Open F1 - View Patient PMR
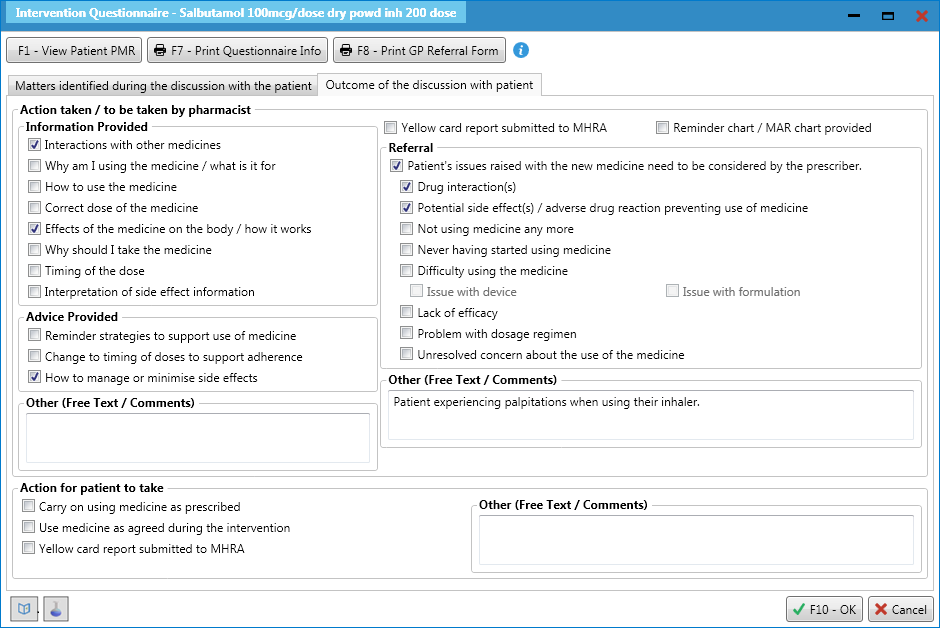The image size is (940, 628). pyautogui.click(x=73, y=49)
